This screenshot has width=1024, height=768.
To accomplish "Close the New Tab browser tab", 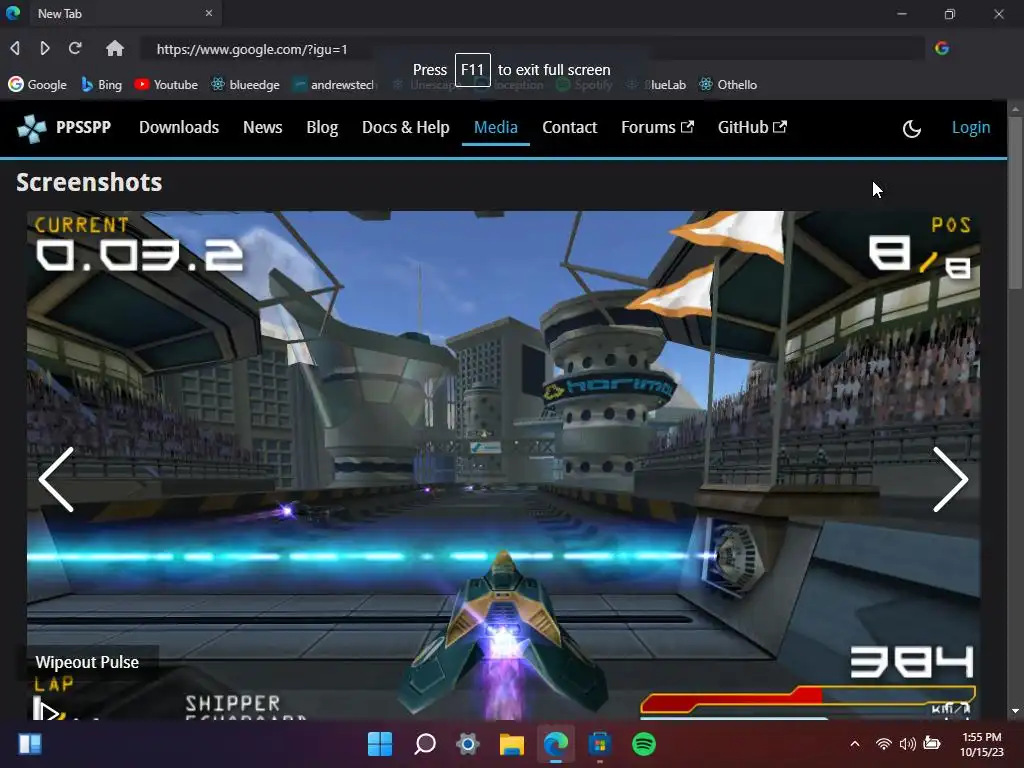I will 209,13.
